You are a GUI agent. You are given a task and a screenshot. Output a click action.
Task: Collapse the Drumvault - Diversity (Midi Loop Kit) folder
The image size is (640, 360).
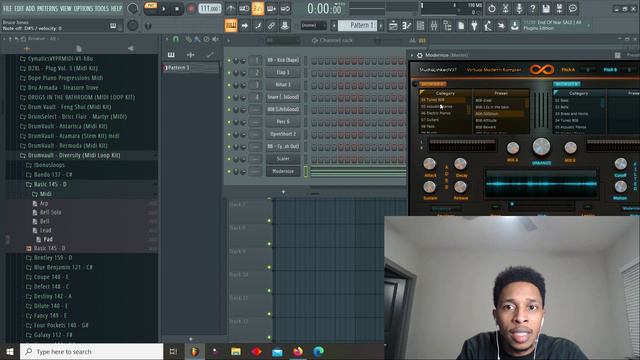click(x=73, y=155)
